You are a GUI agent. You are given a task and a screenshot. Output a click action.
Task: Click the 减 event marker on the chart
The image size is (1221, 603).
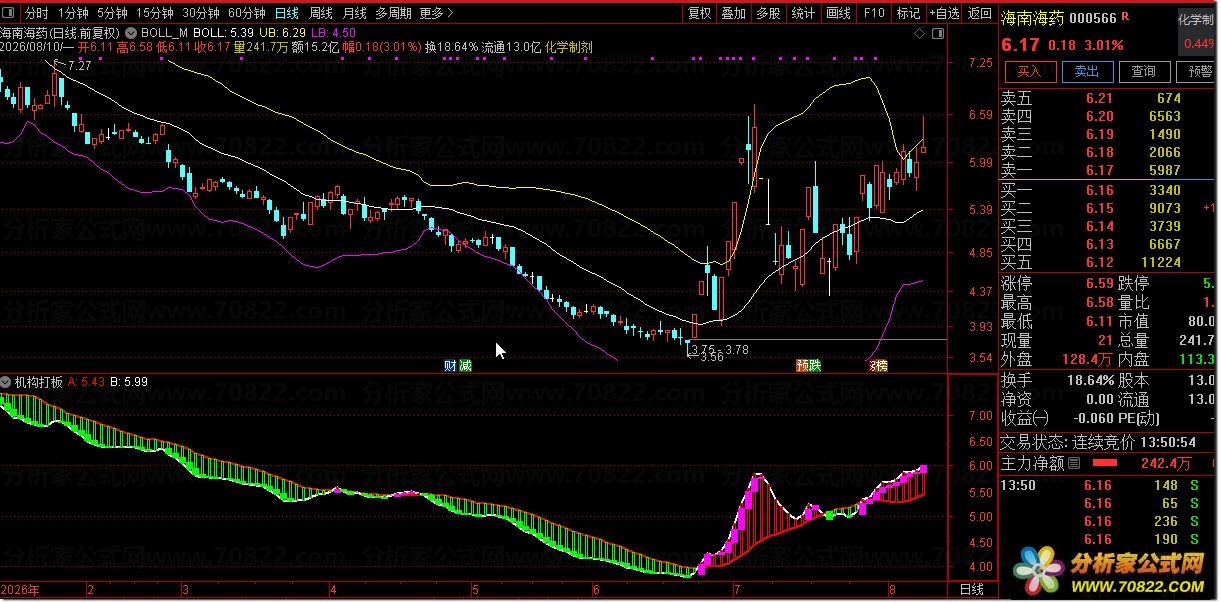click(464, 366)
